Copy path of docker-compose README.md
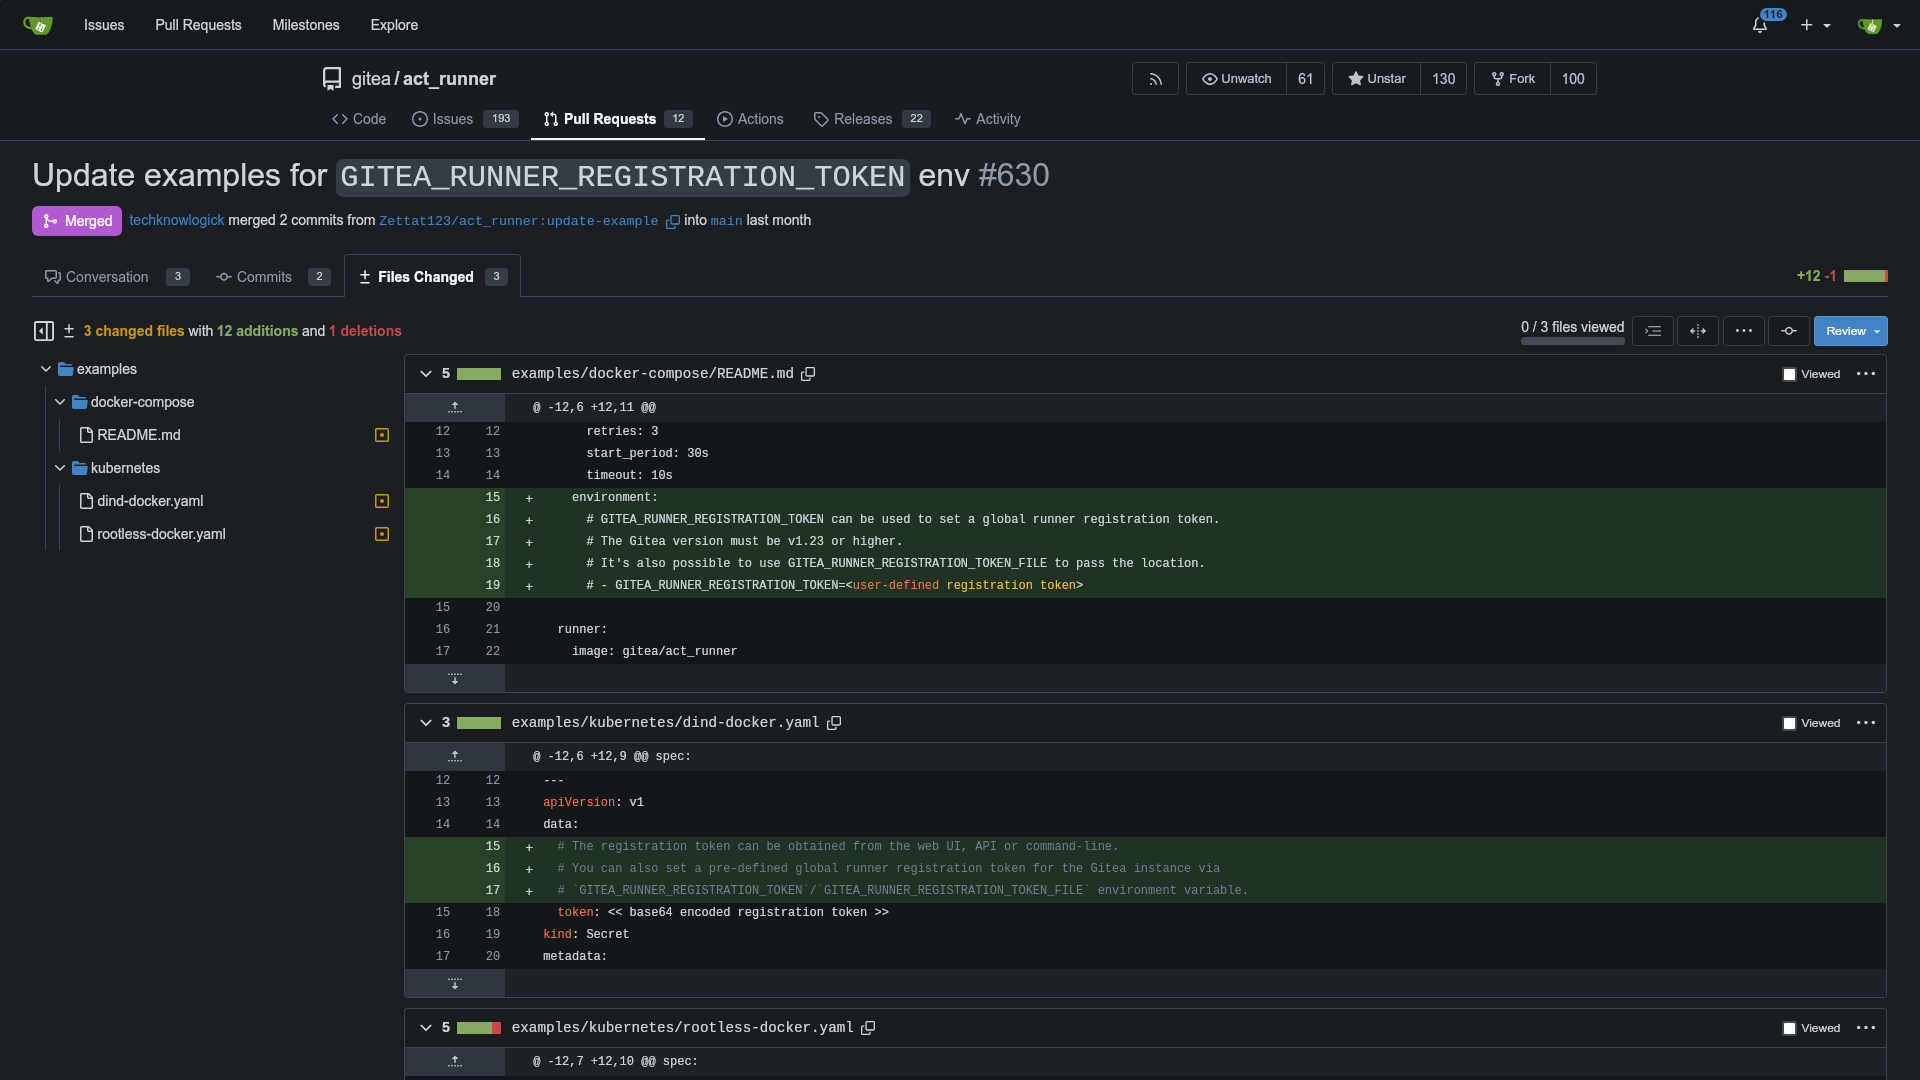1920x1080 pixels. (808, 374)
